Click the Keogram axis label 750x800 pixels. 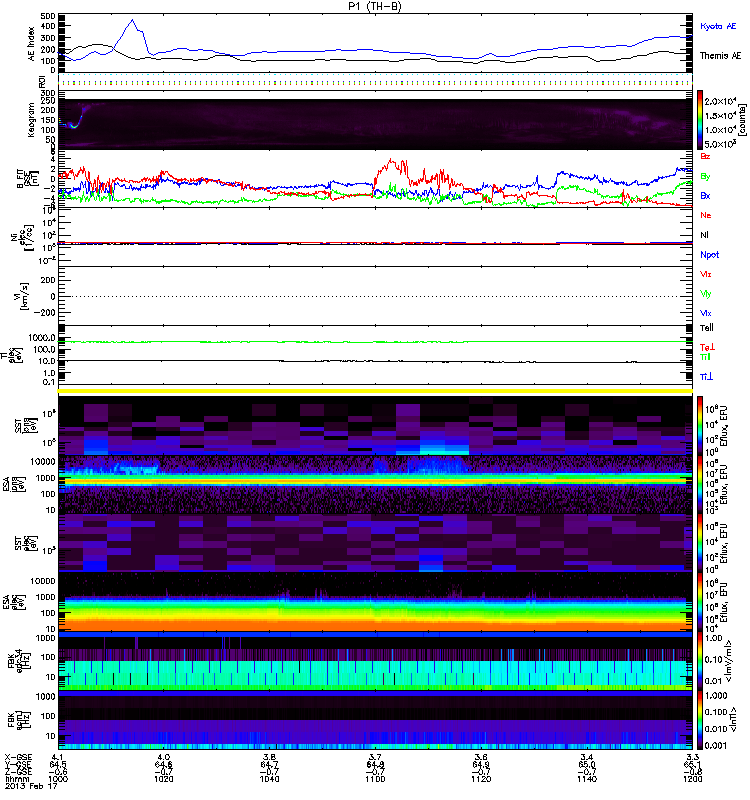31,120
